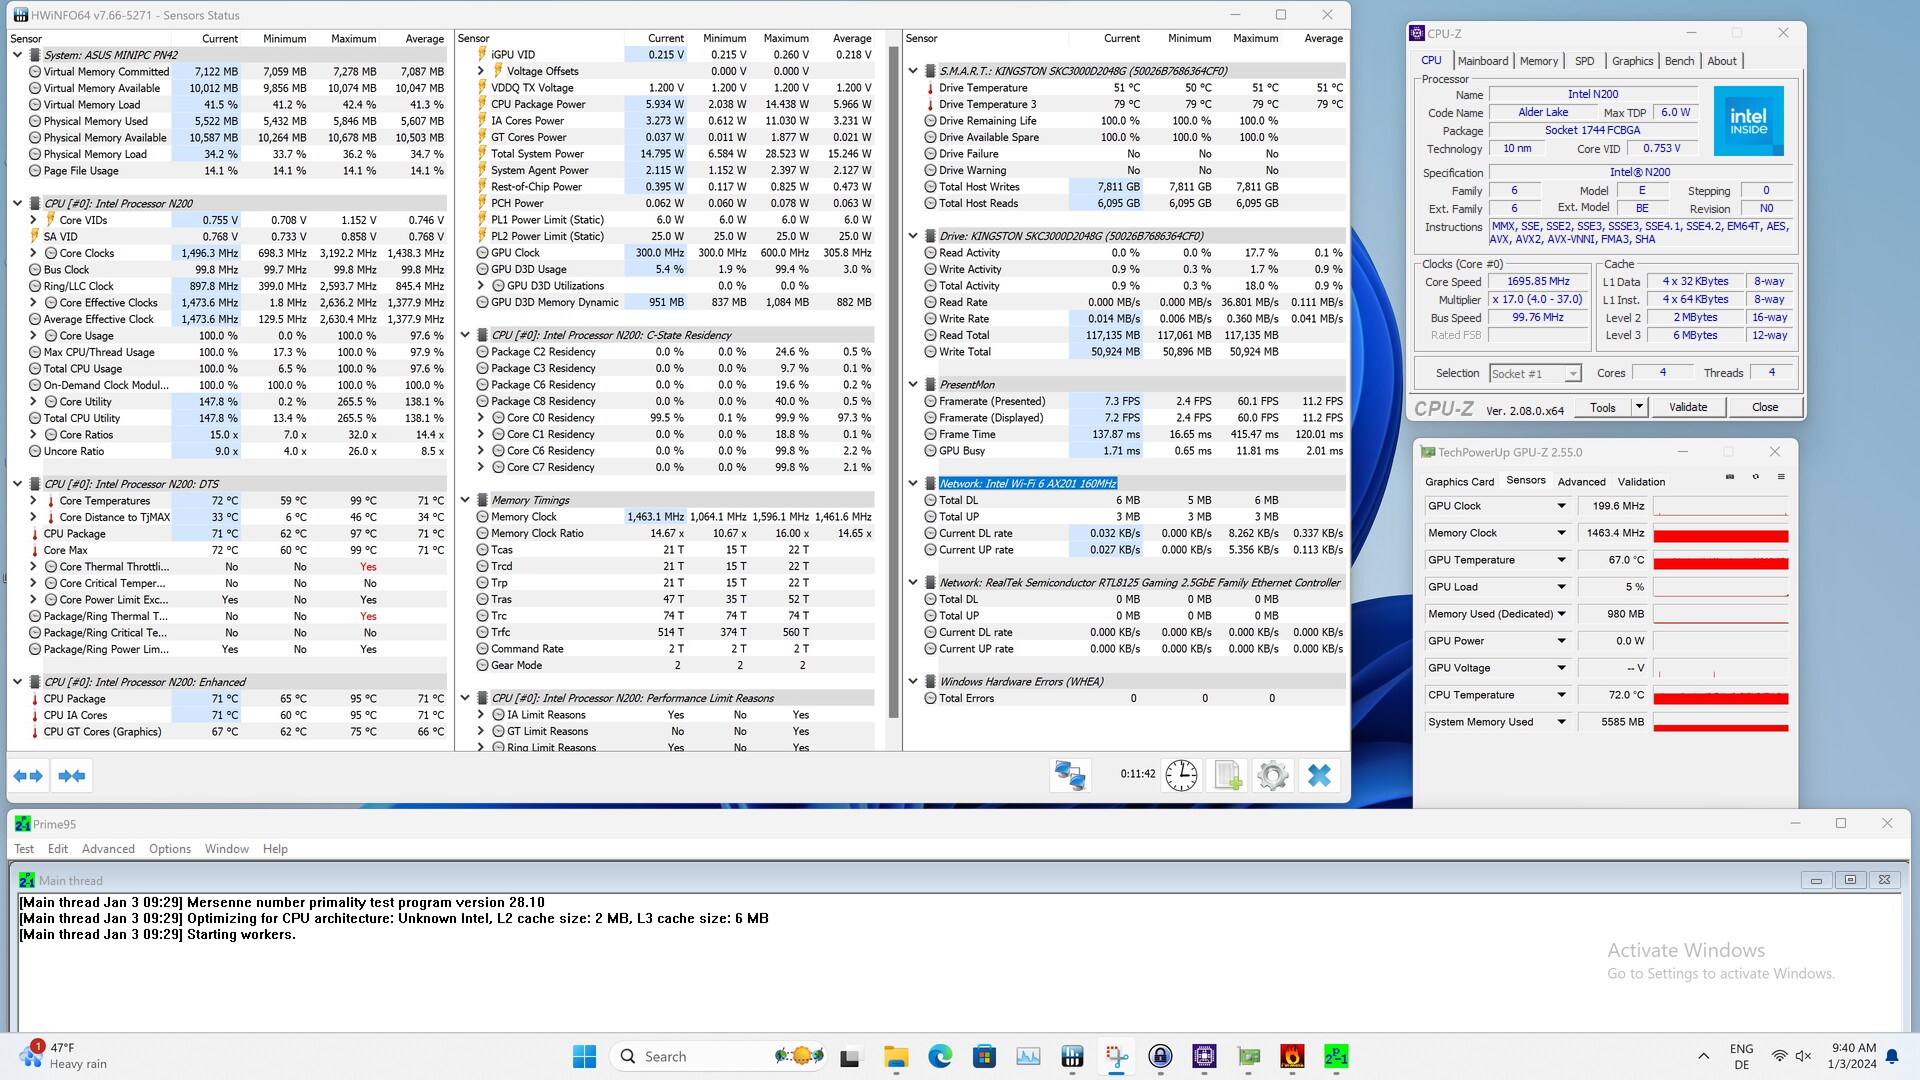Open HWiNFO sensor settings gear icon
Screen dimensions: 1920x1080
point(1273,775)
